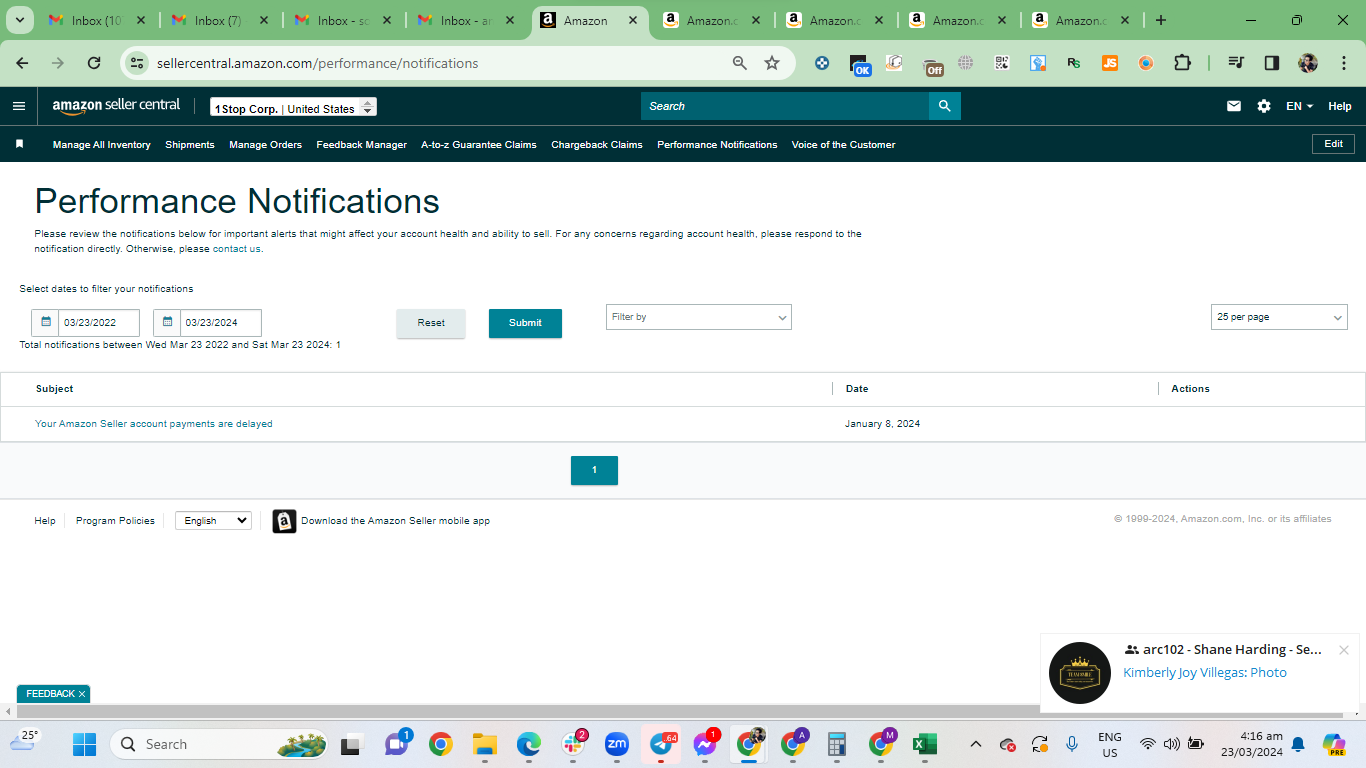
Task: Launch Excel from the taskbar
Action: pyautogui.click(x=924, y=744)
